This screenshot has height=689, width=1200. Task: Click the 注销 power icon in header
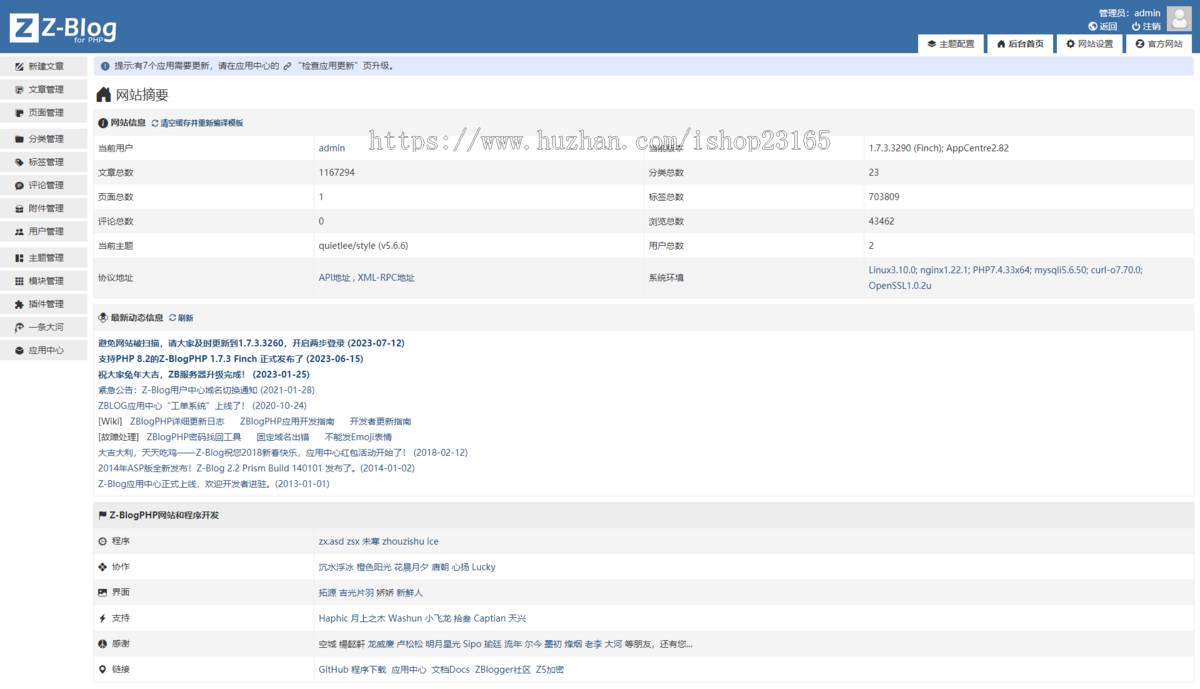click(x=1136, y=27)
